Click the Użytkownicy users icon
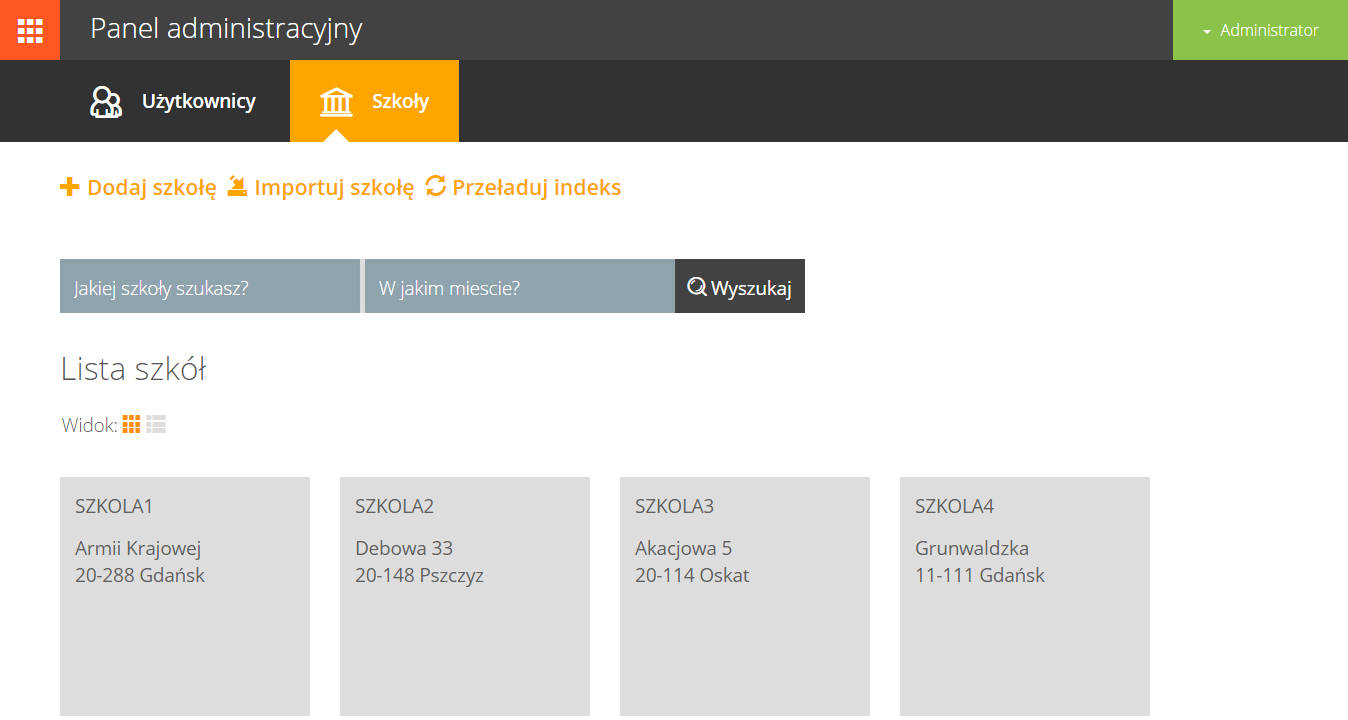The height and width of the screenshot is (720, 1348). pyautogui.click(x=106, y=102)
